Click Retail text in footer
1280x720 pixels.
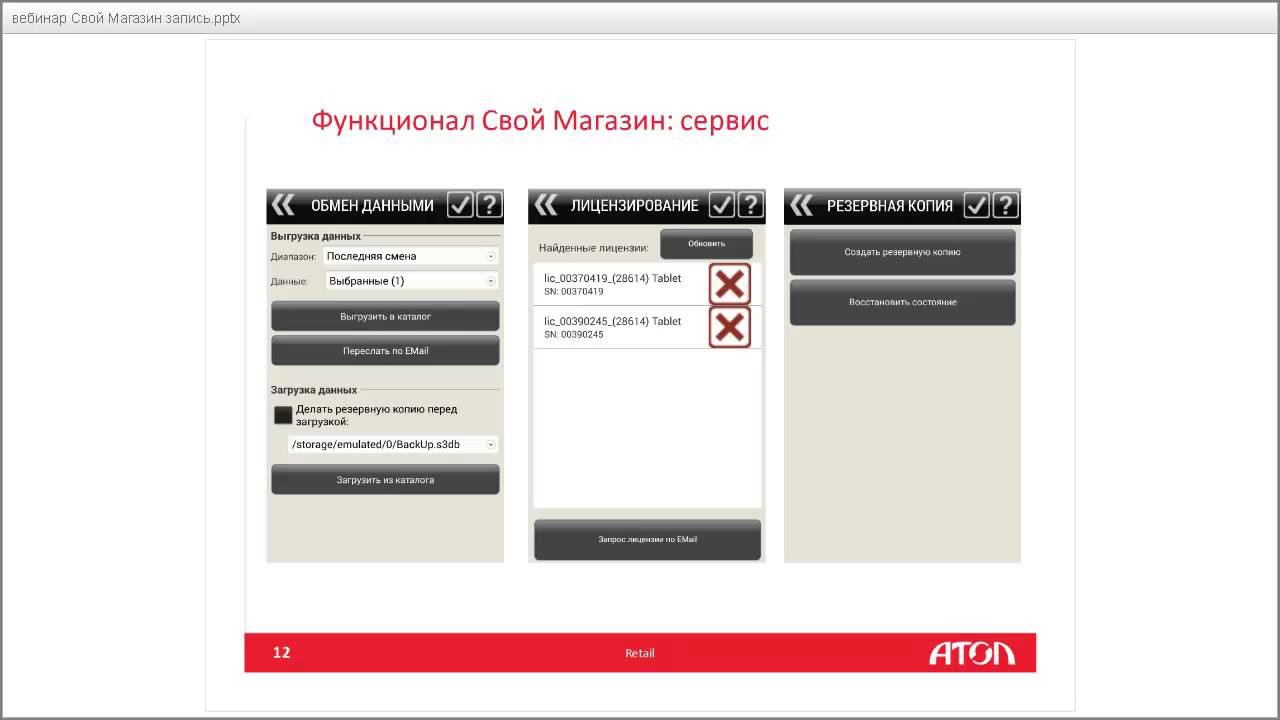(x=640, y=653)
